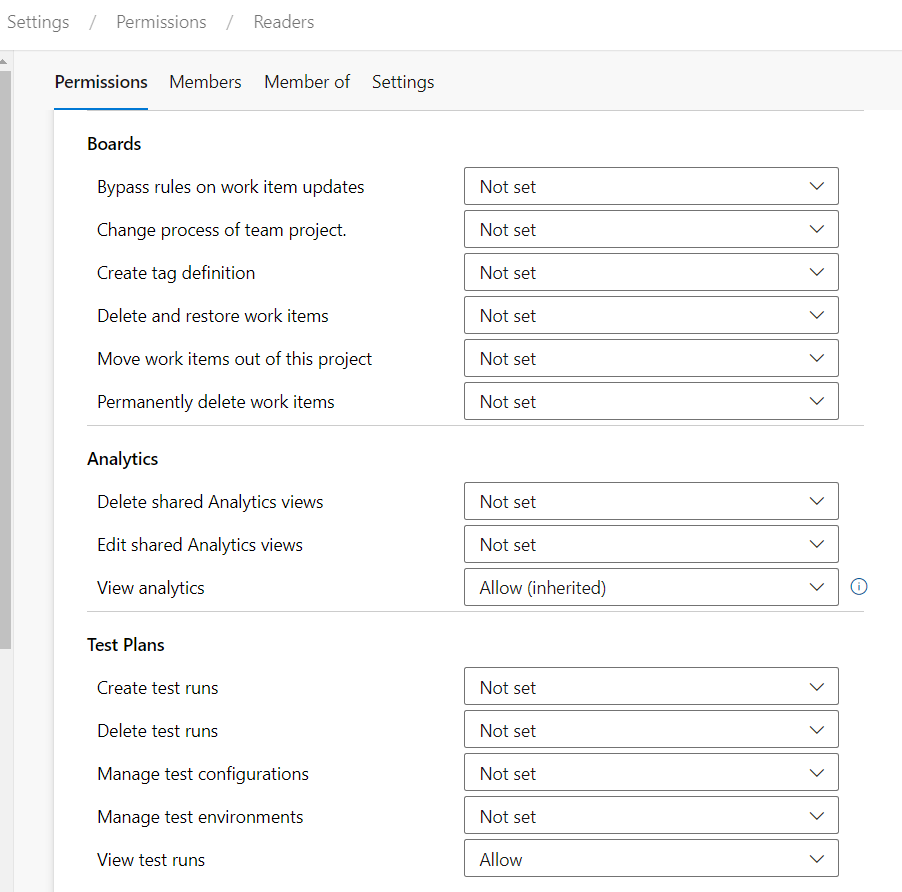This screenshot has height=892, width=902.
Task: Click the Readers breadcrumb item
Action: tap(284, 22)
